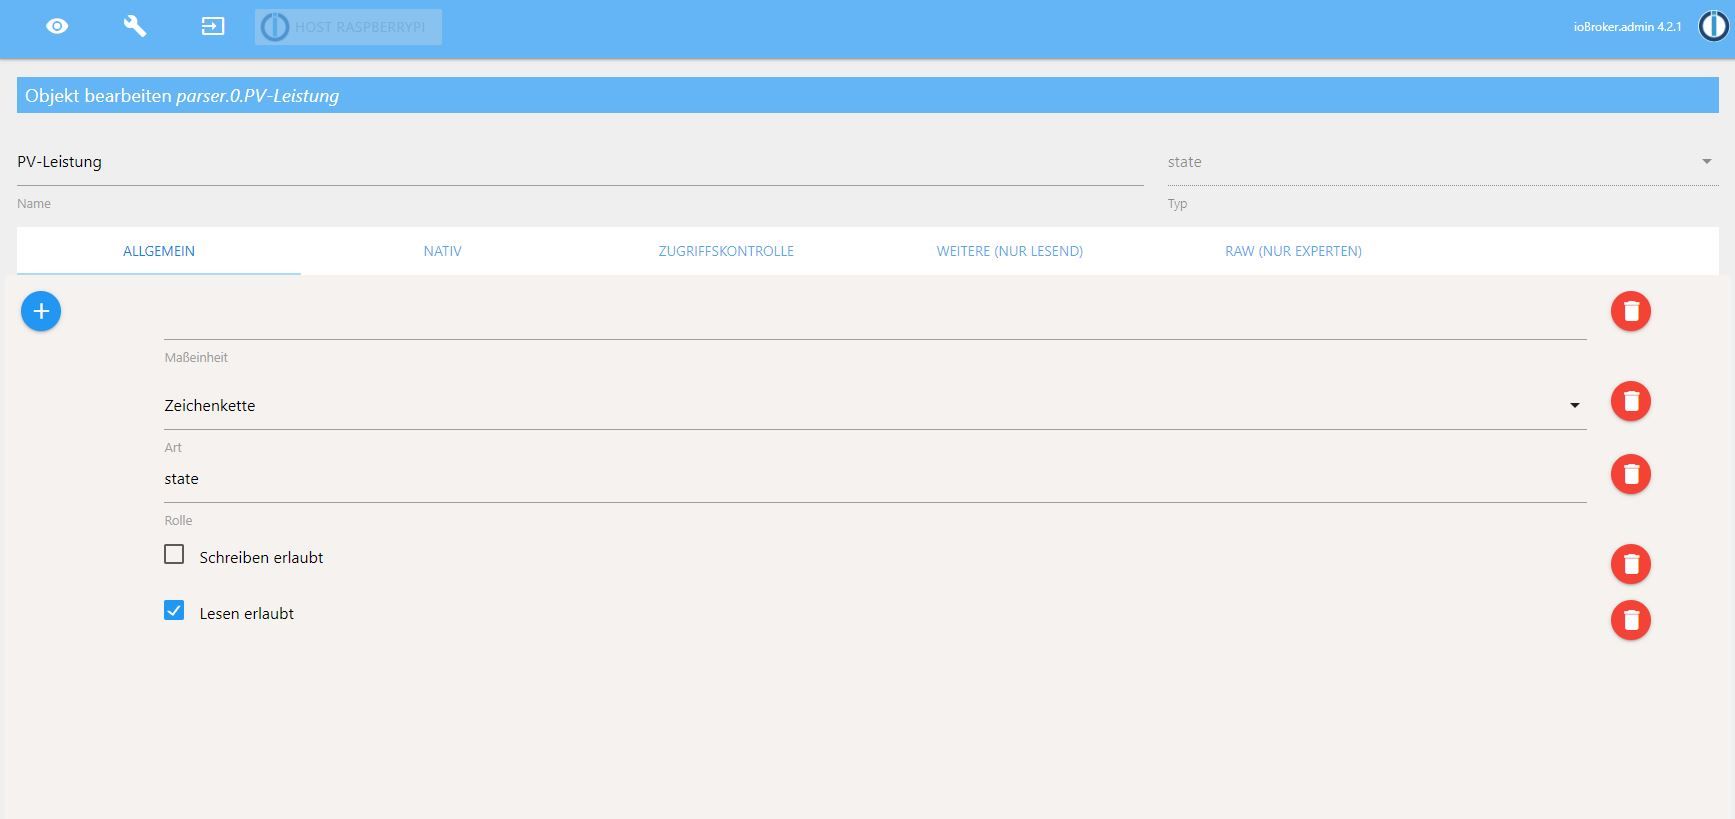Open the RAW (nur Experten) tab
Viewport: 1735px width, 819px height.
1293,251
